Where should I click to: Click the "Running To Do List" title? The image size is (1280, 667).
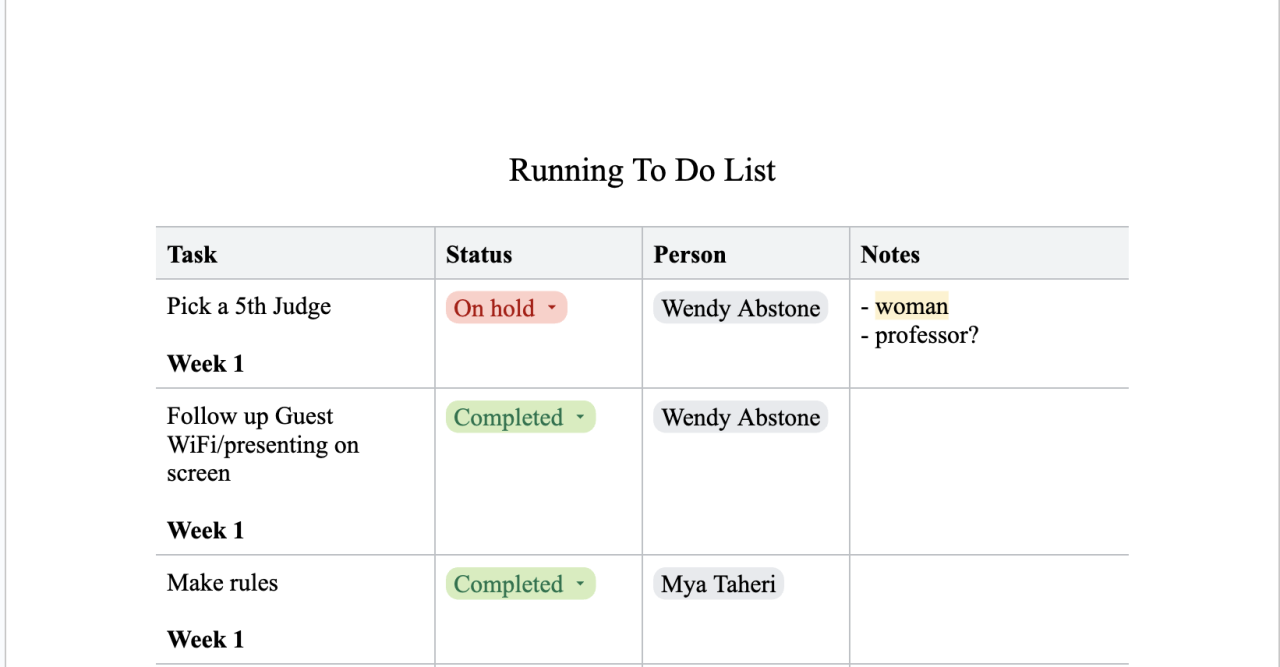(x=642, y=171)
